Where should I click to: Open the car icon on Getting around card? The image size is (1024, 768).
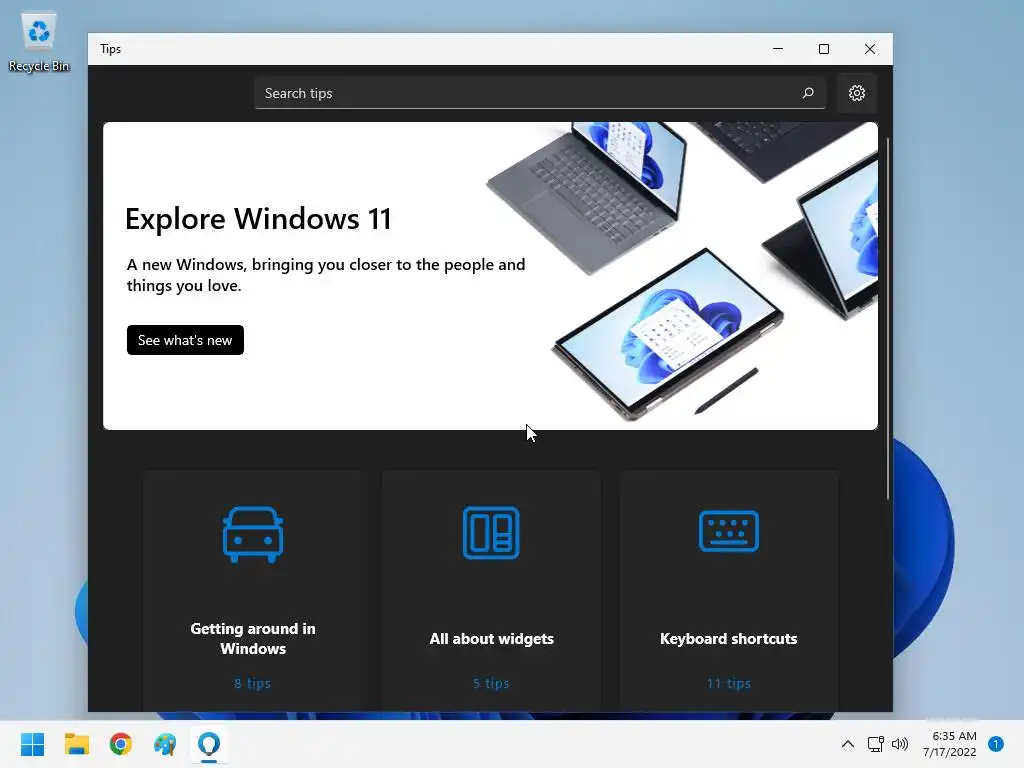click(x=253, y=534)
